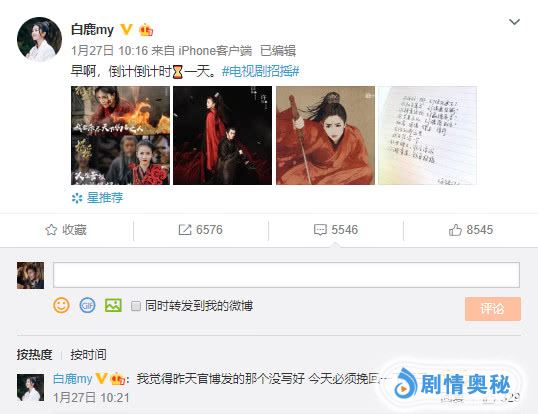The width and height of the screenshot is (538, 414).
Task: Open the fire scene collage thumbnail
Action: (x=120, y=135)
